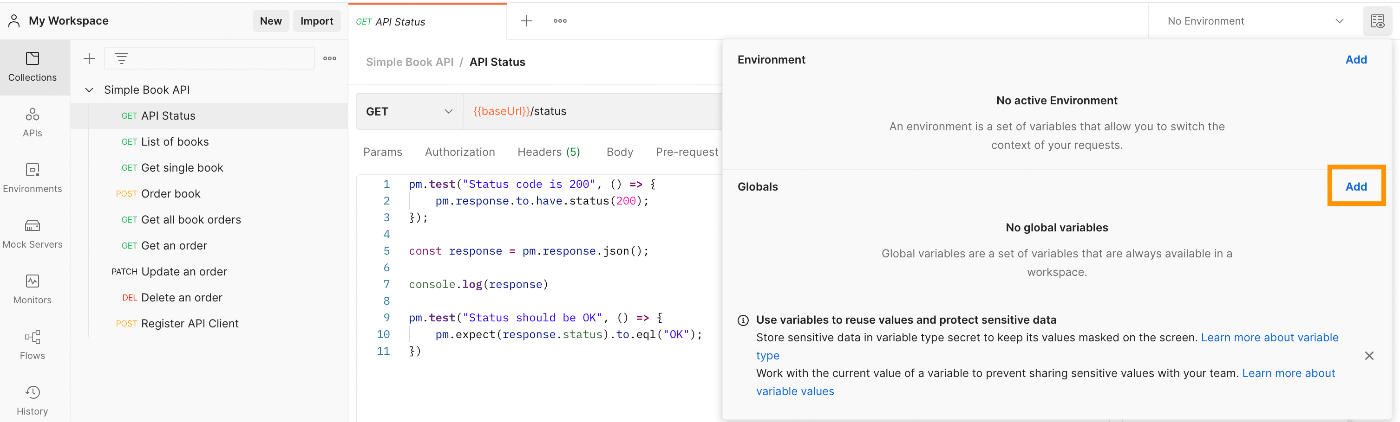Screen dimensions: 1400x422
Task: Open the Environments sidebar section
Action: pyautogui.click(x=33, y=178)
